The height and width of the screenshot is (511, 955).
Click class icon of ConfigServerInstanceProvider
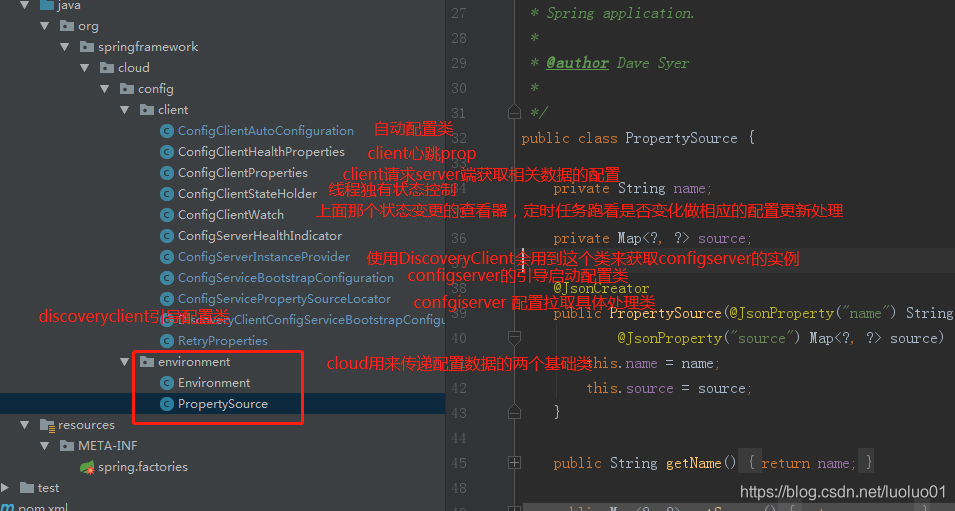coord(167,257)
